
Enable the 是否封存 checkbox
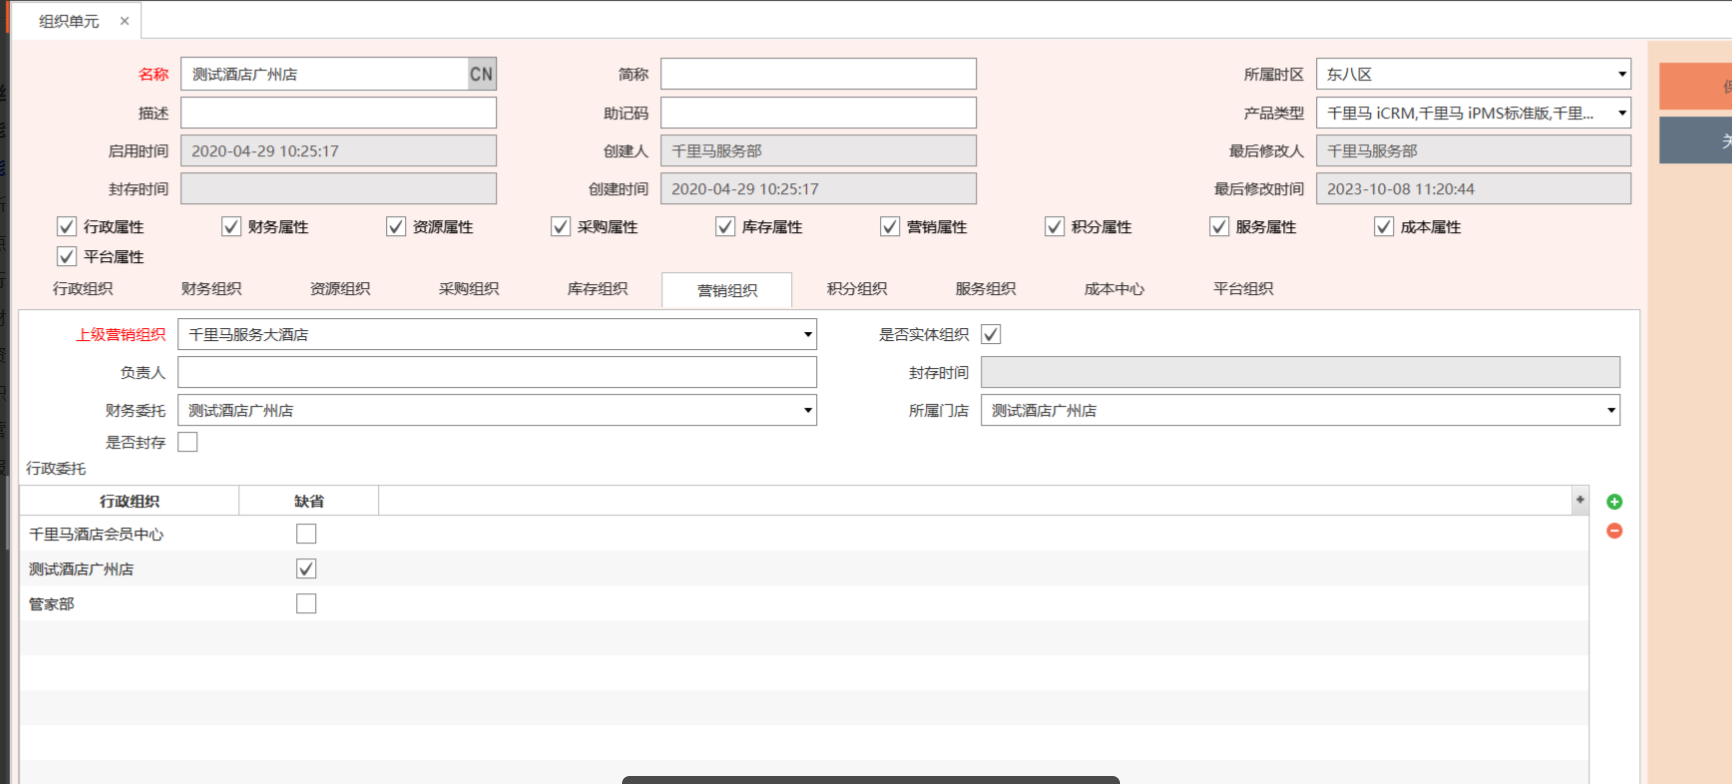click(188, 442)
